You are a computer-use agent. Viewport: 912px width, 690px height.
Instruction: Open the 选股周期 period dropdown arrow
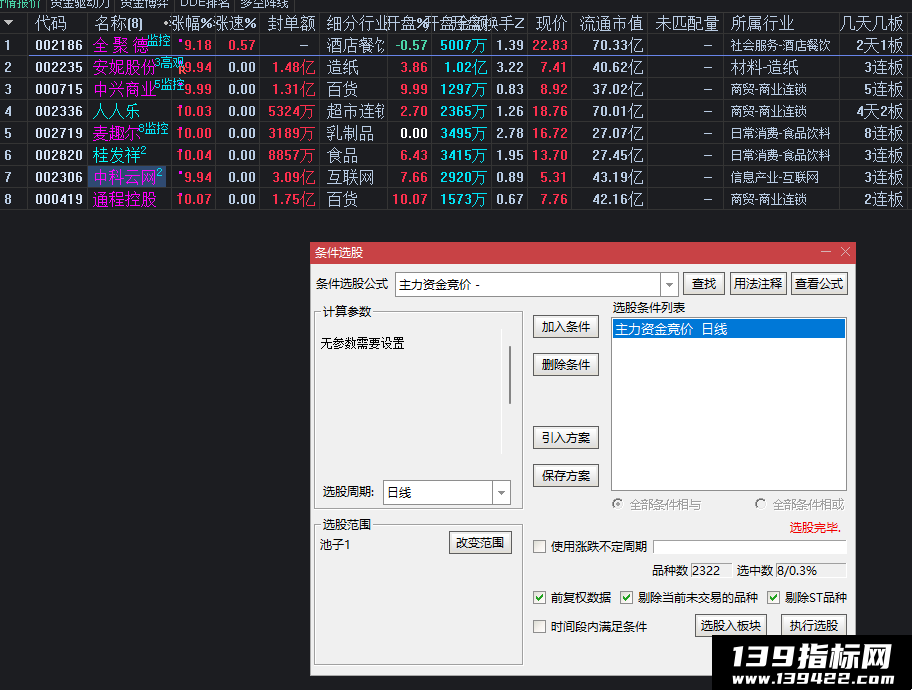[501, 493]
